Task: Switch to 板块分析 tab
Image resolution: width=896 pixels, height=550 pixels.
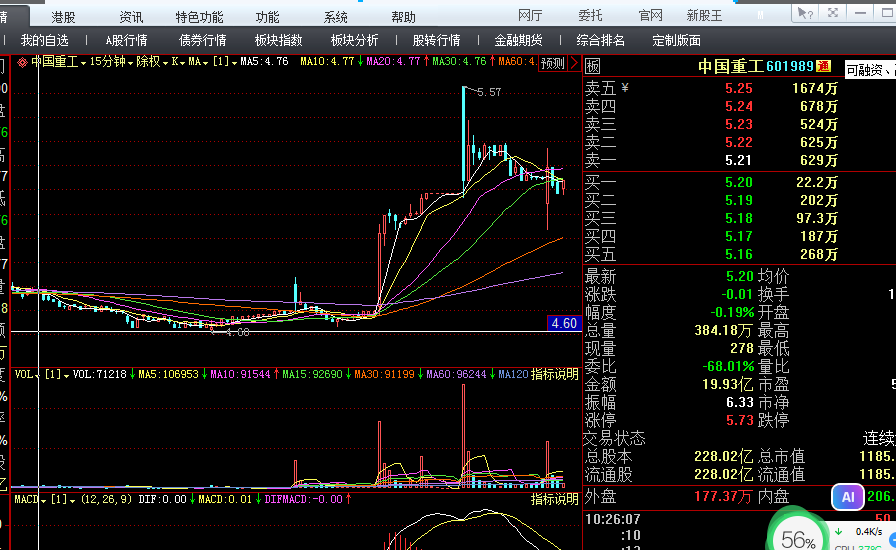Action: (x=355, y=41)
